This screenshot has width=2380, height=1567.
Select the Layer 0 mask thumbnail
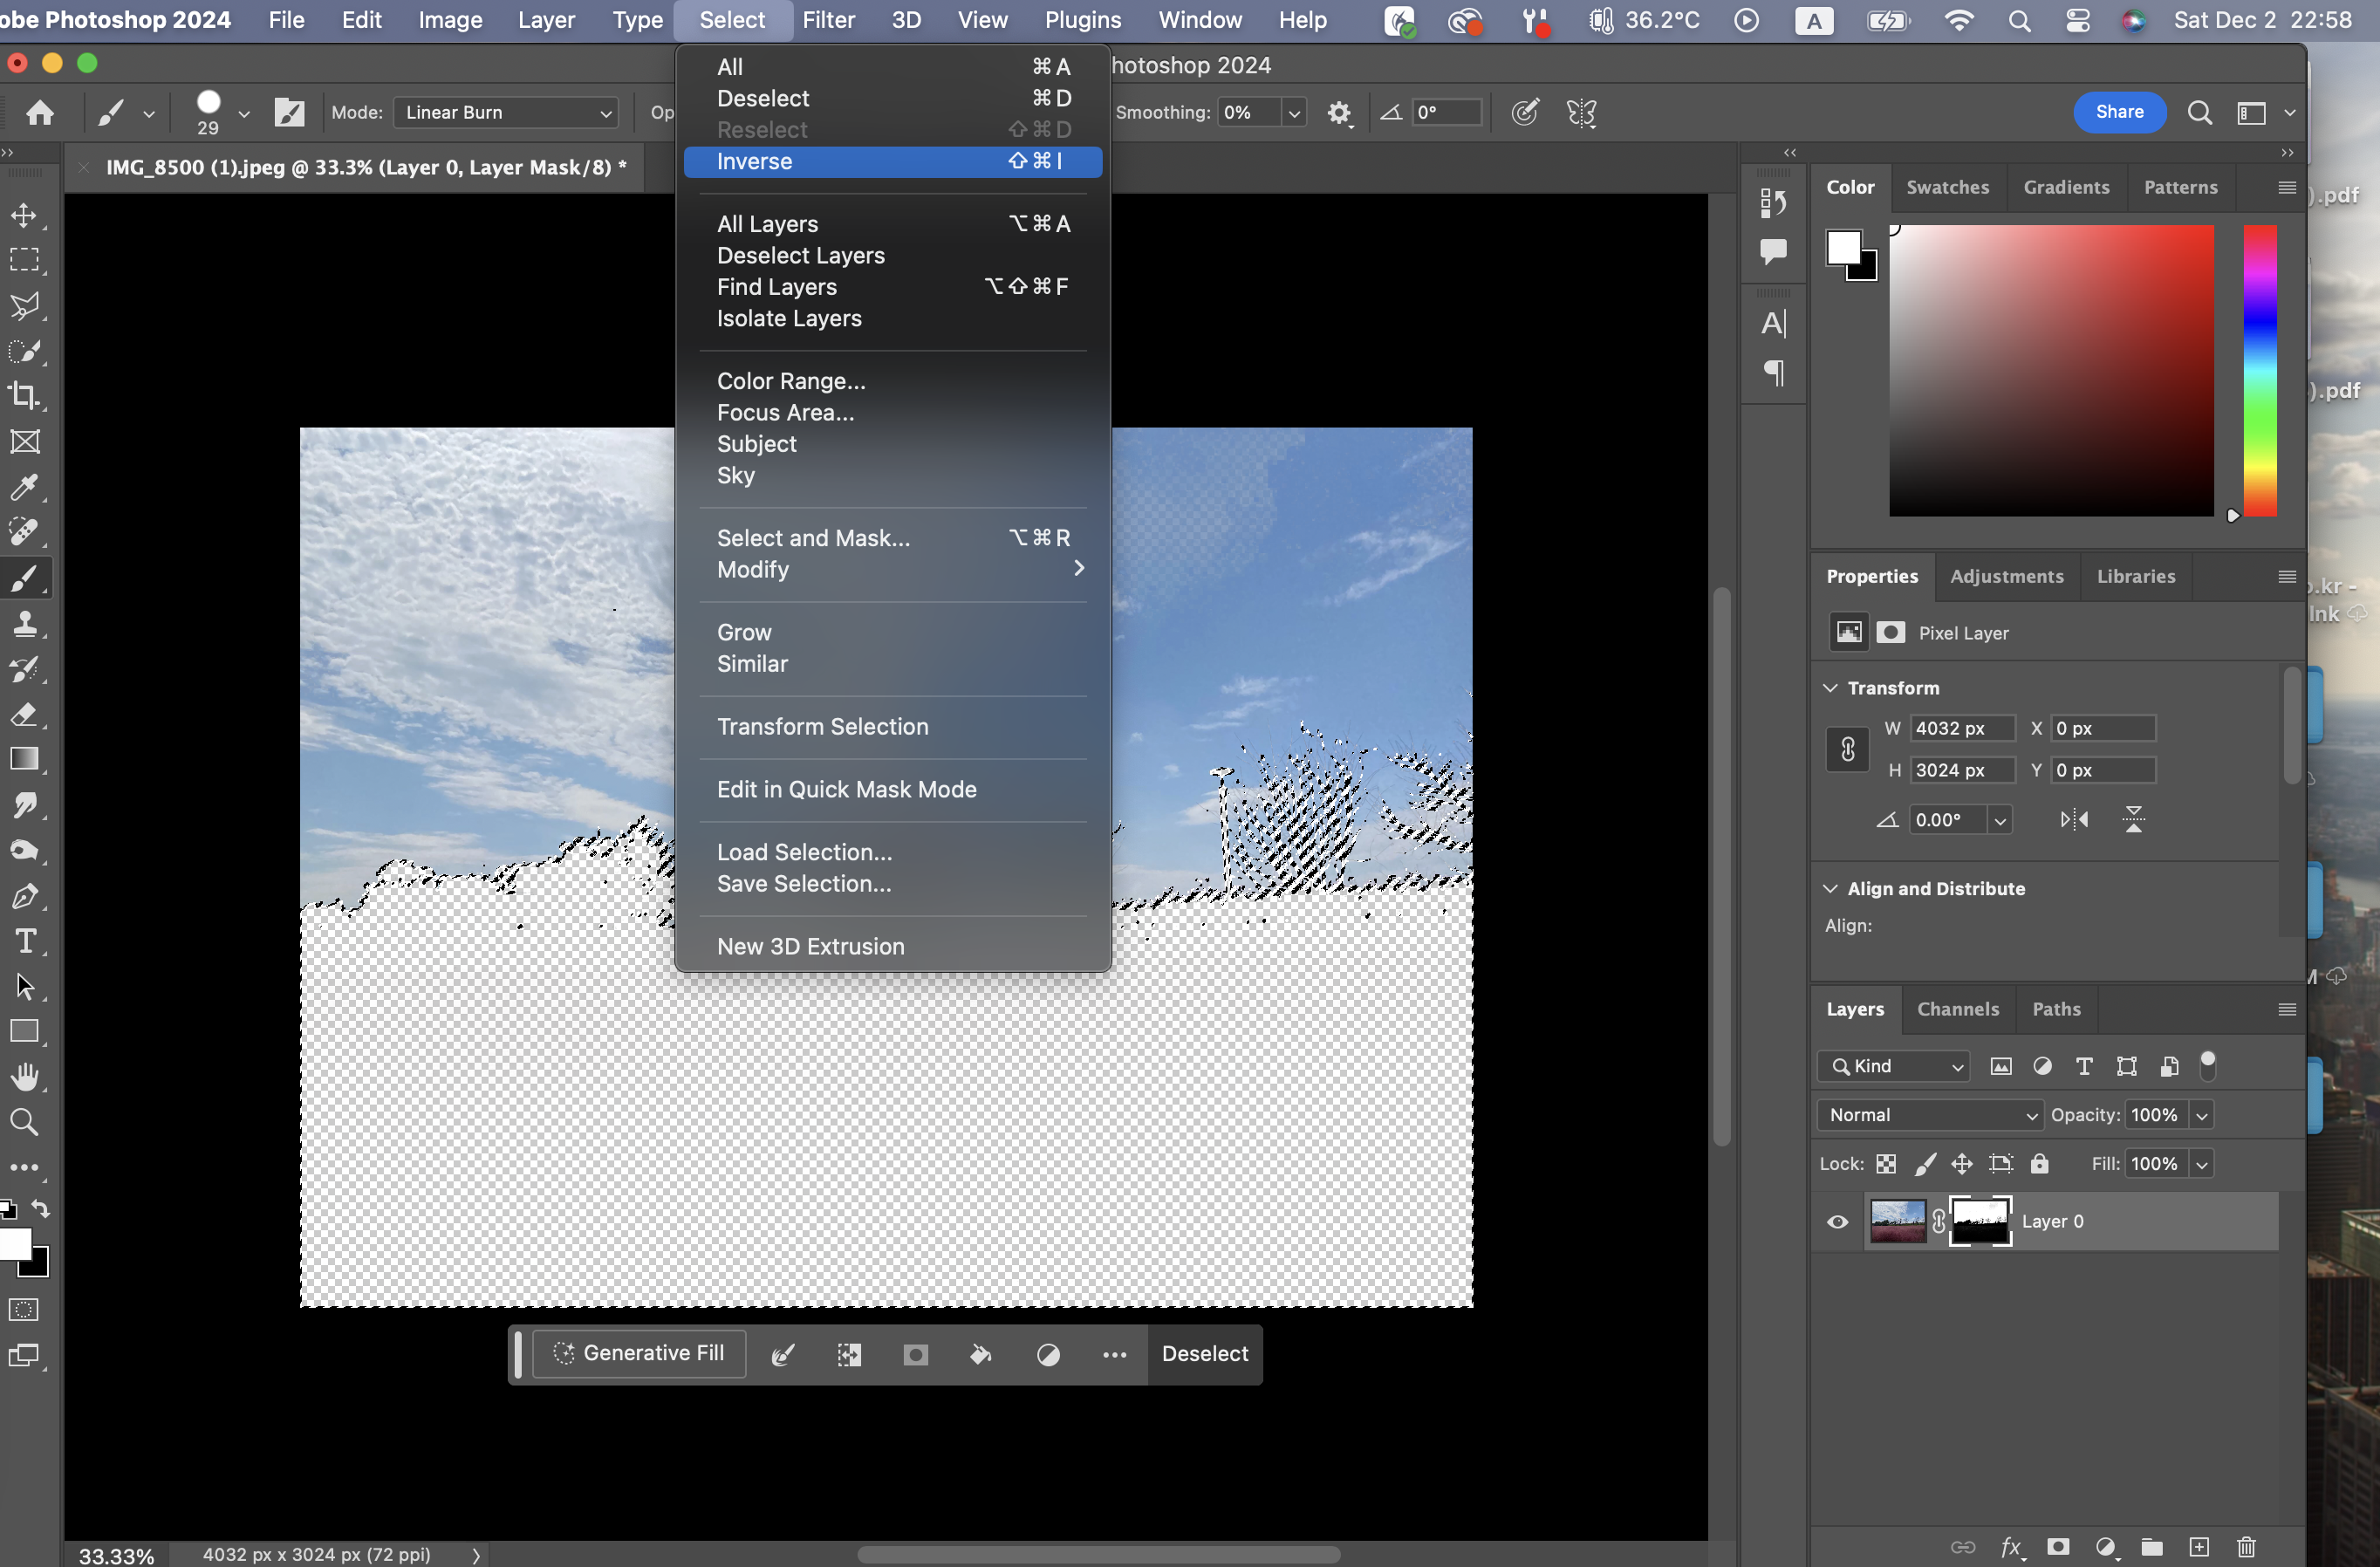pyautogui.click(x=1980, y=1221)
